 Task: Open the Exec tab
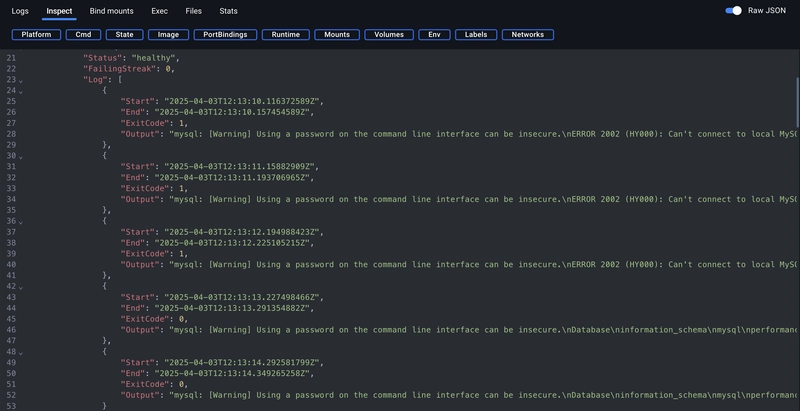pyautogui.click(x=159, y=11)
